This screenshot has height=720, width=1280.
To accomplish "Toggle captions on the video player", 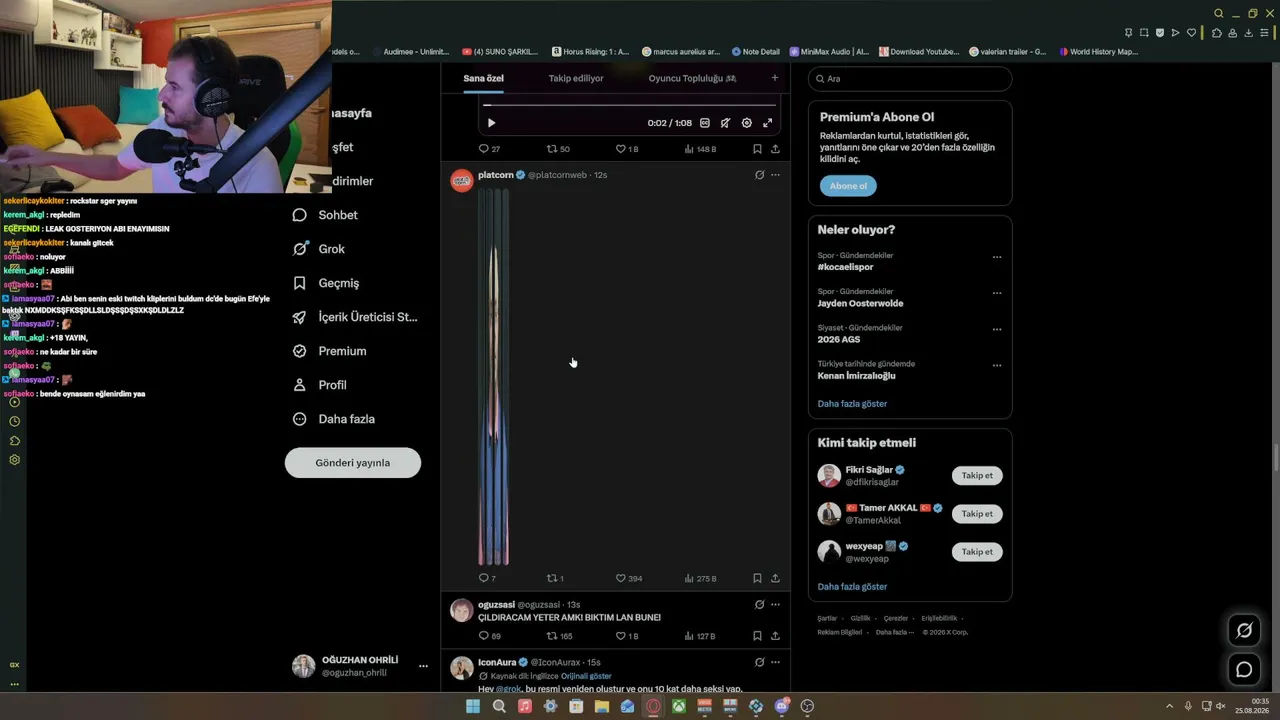I will point(705,123).
